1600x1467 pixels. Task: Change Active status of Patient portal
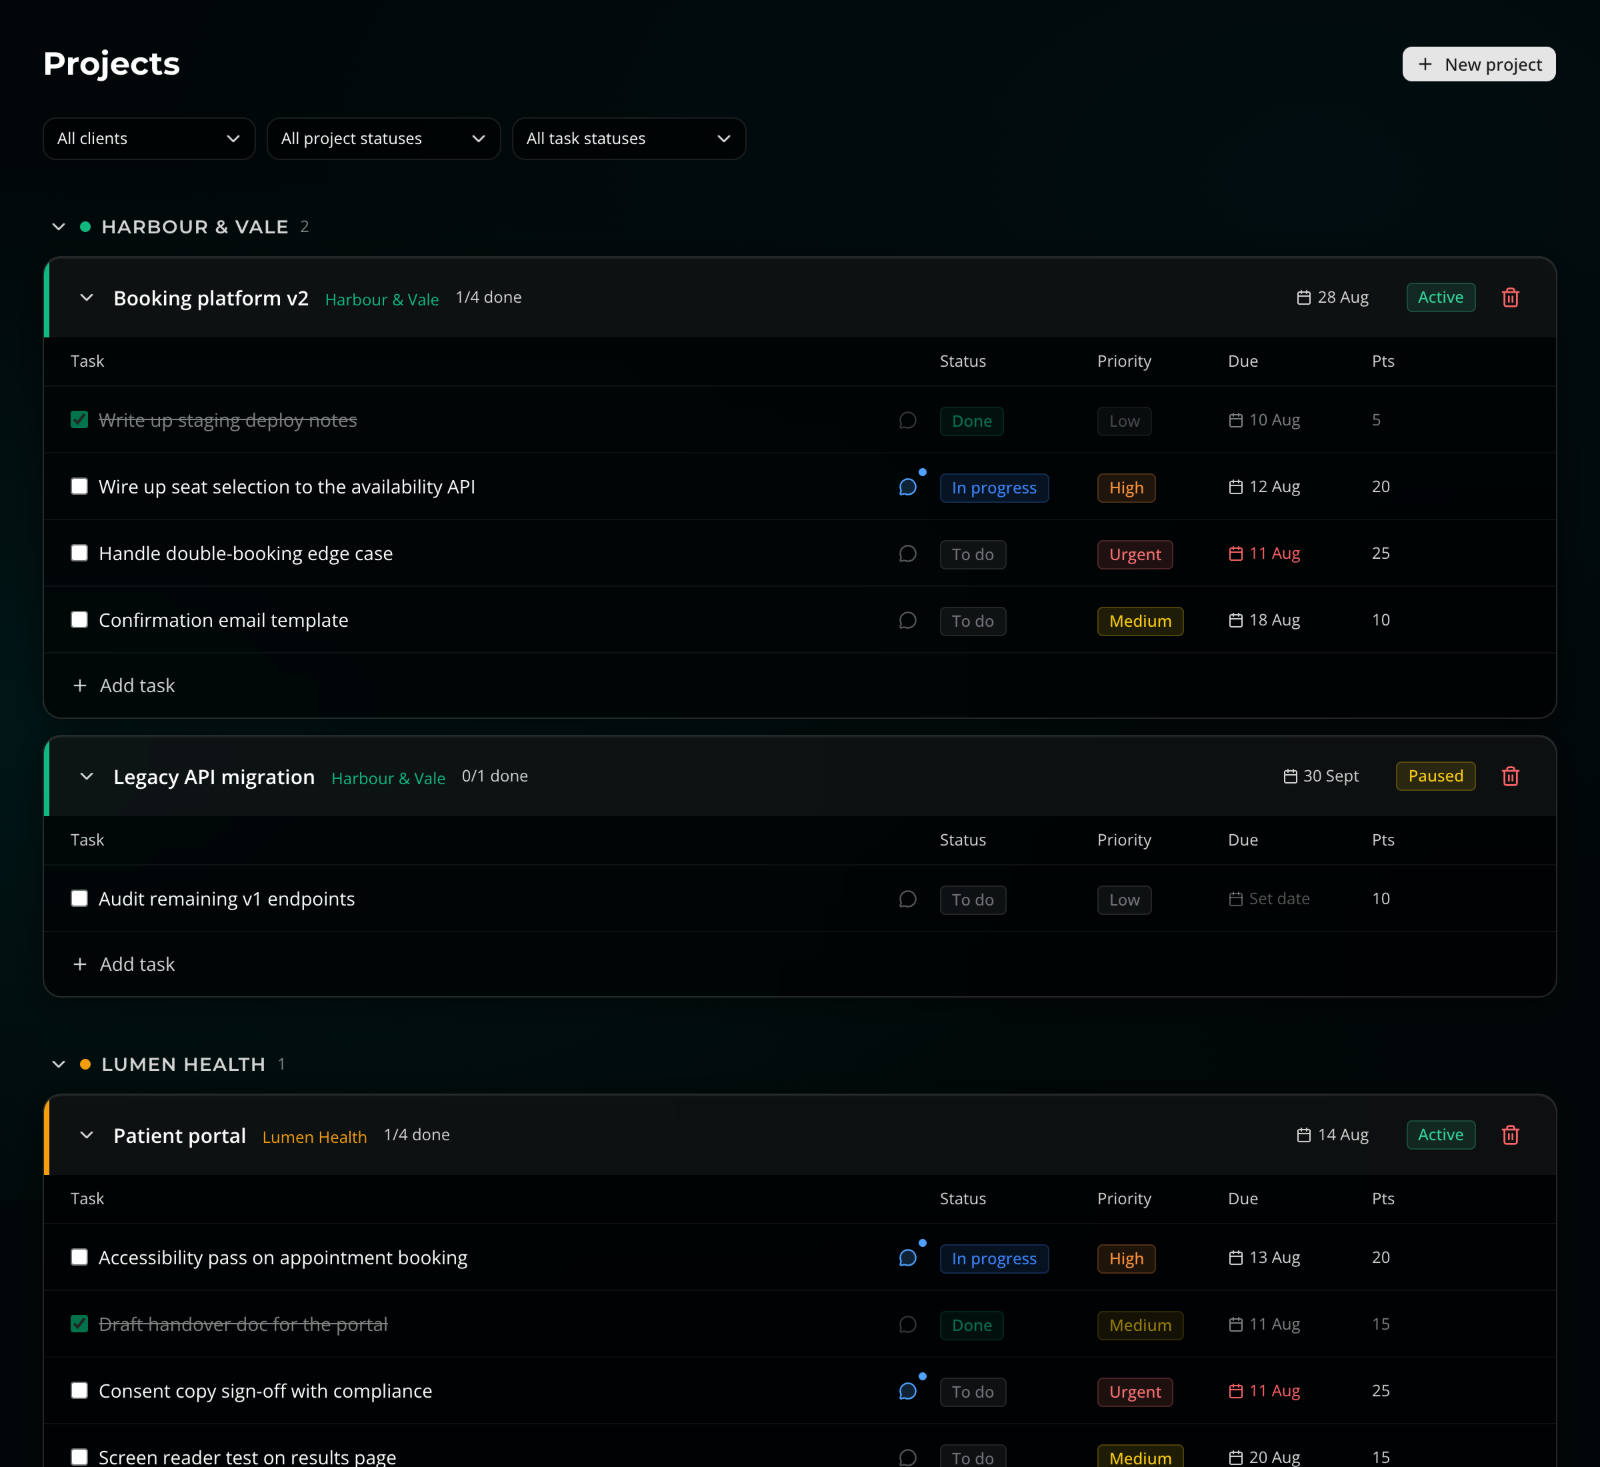[x=1441, y=1135]
